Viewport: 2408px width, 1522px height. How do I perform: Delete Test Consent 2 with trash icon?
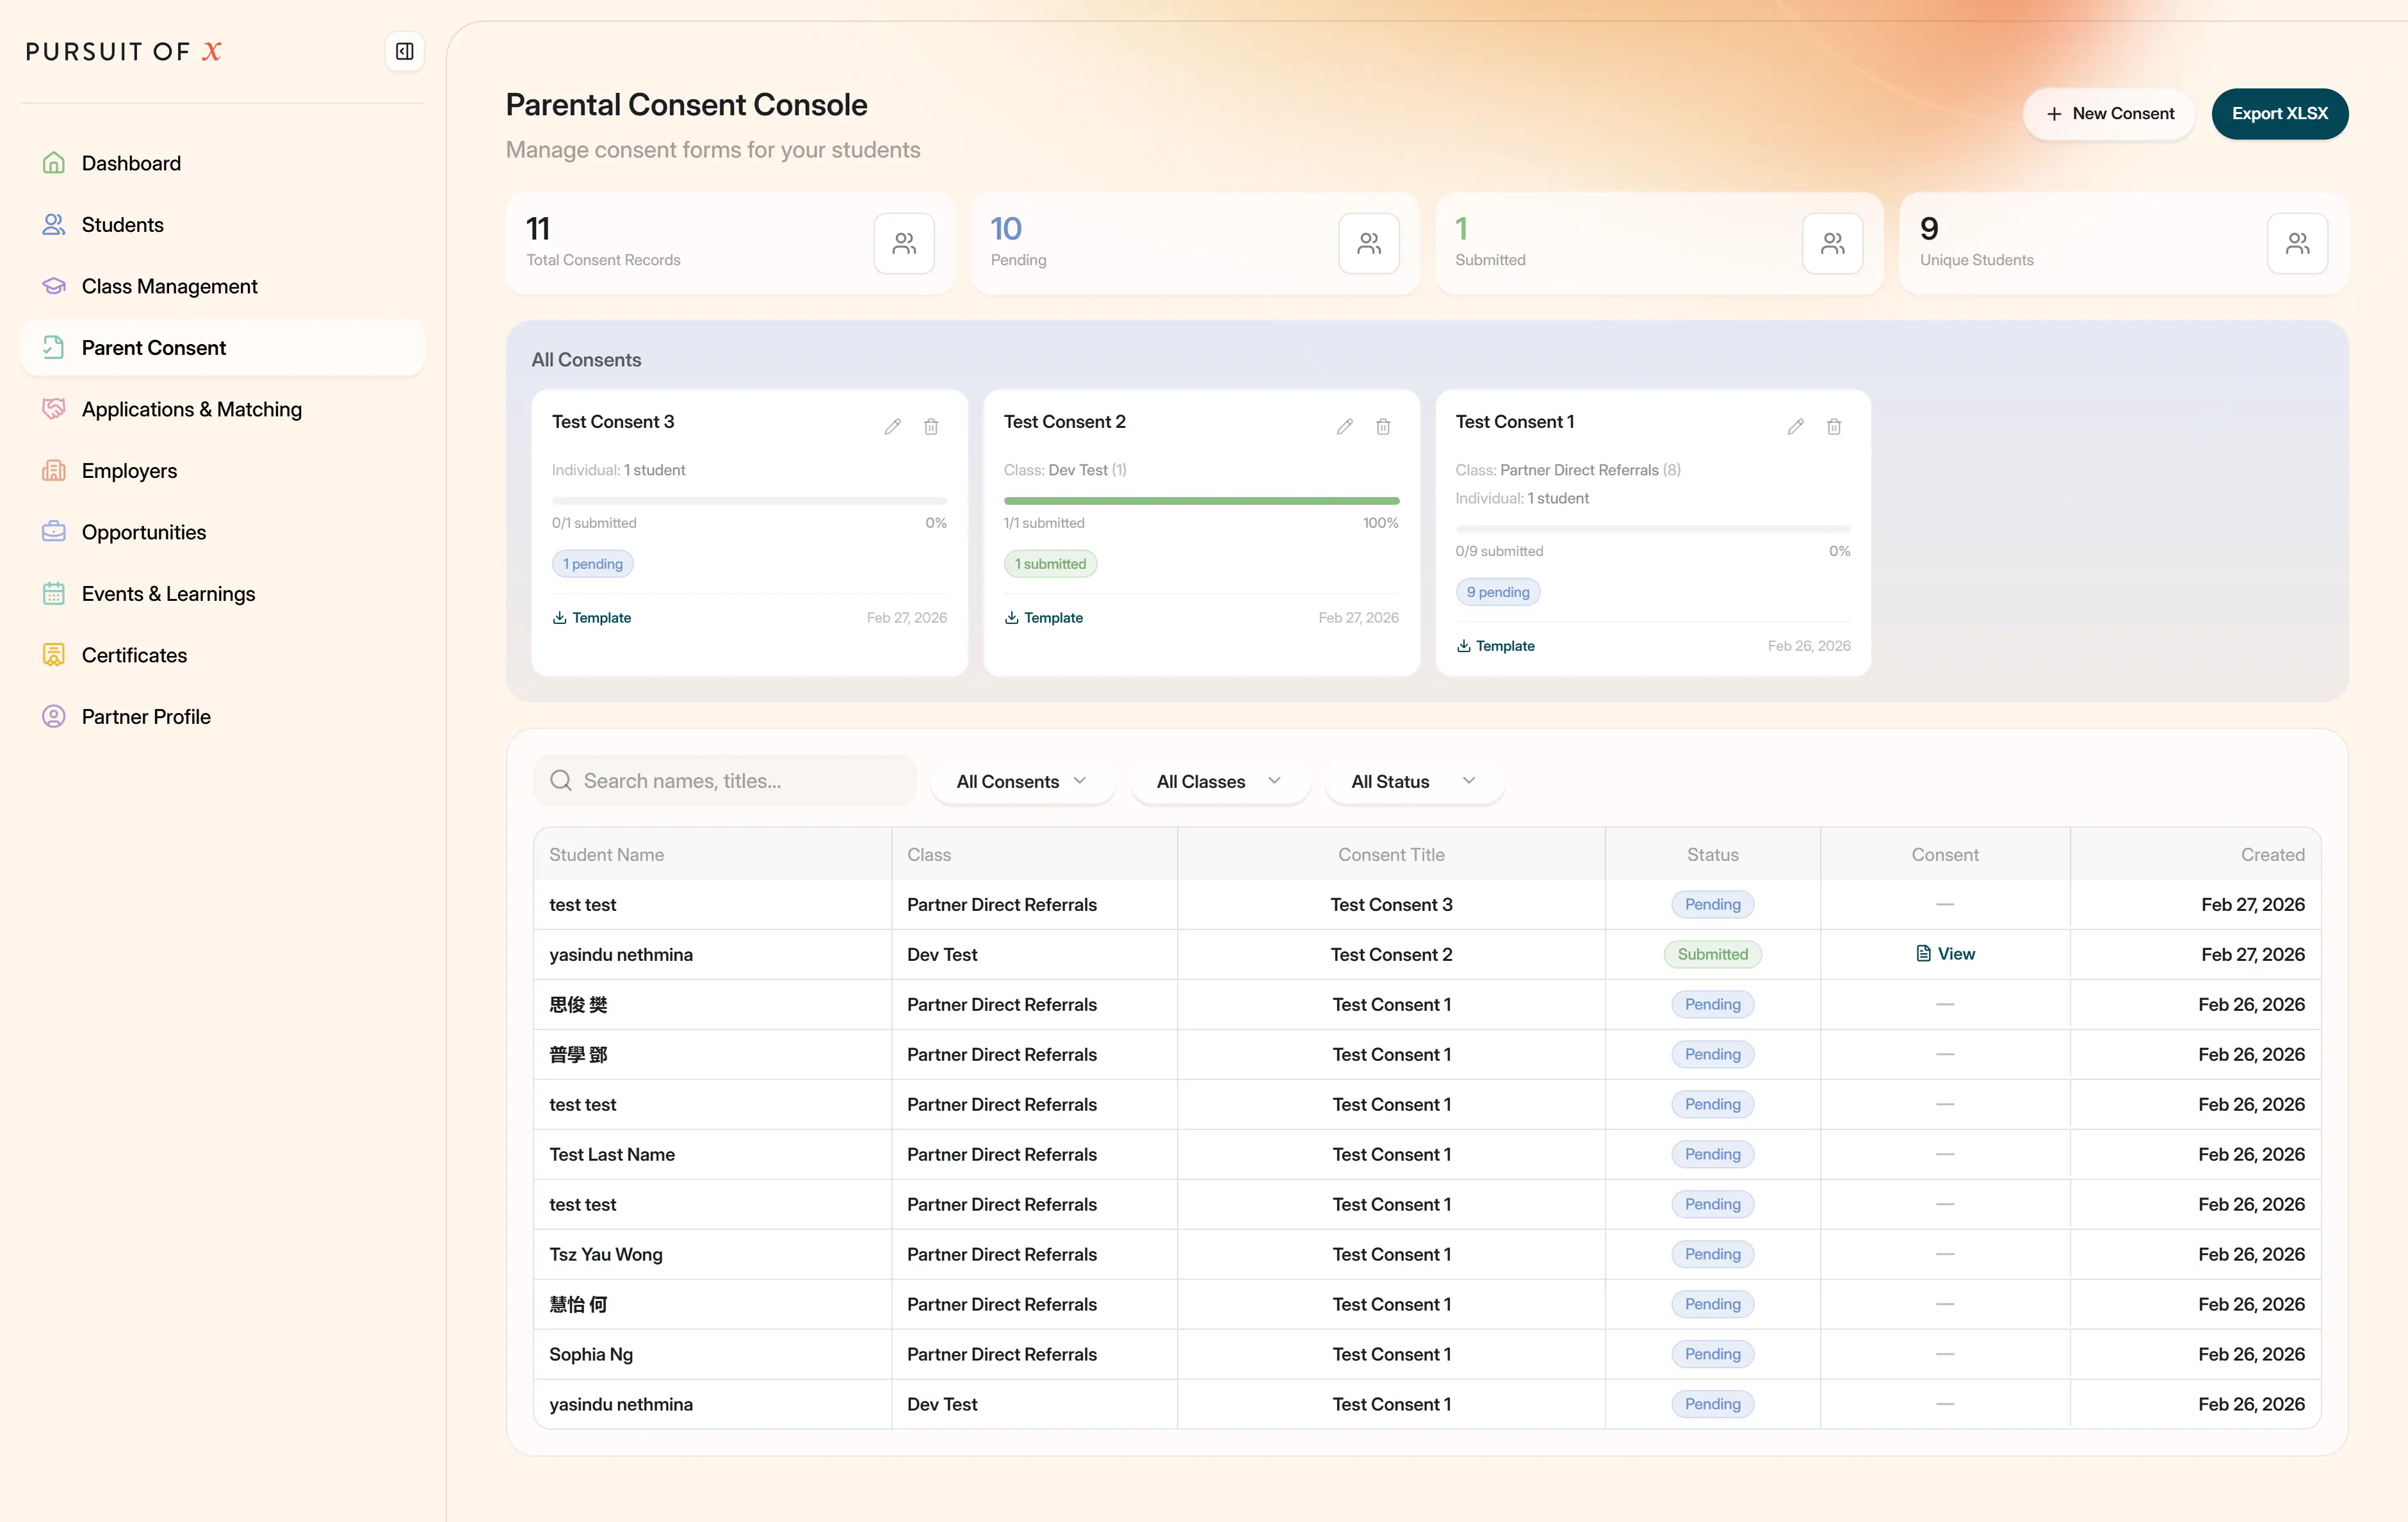[x=1383, y=427]
